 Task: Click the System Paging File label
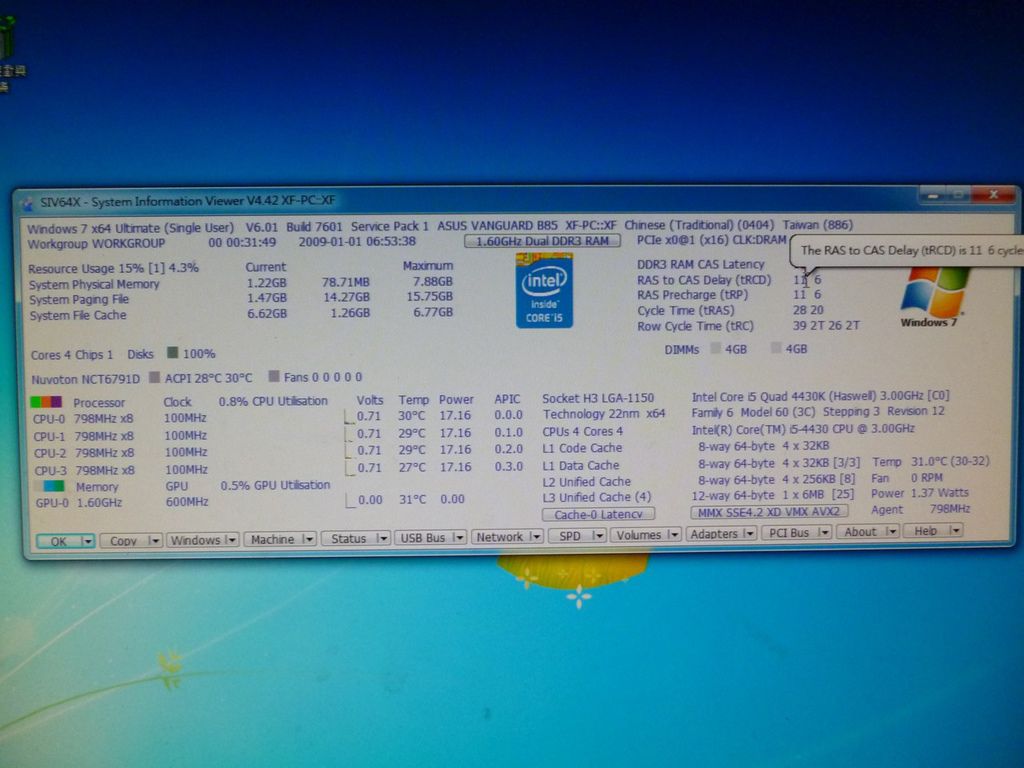point(79,299)
